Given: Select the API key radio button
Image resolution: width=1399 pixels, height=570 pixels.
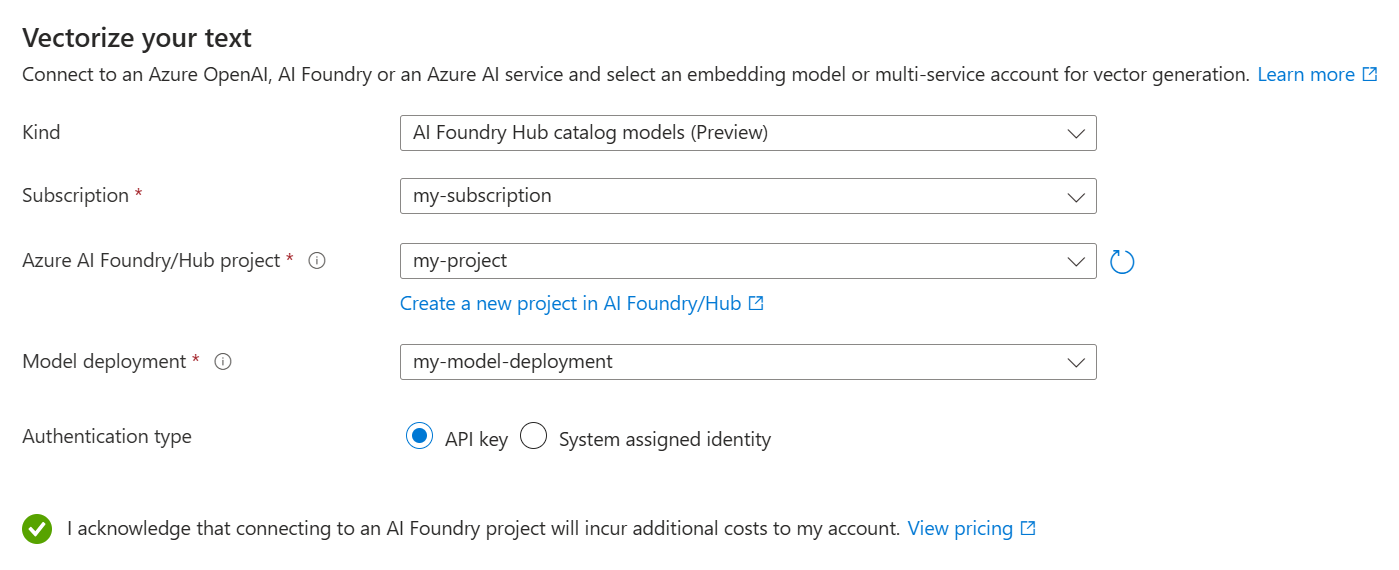Looking at the screenshot, I should point(419,437).
